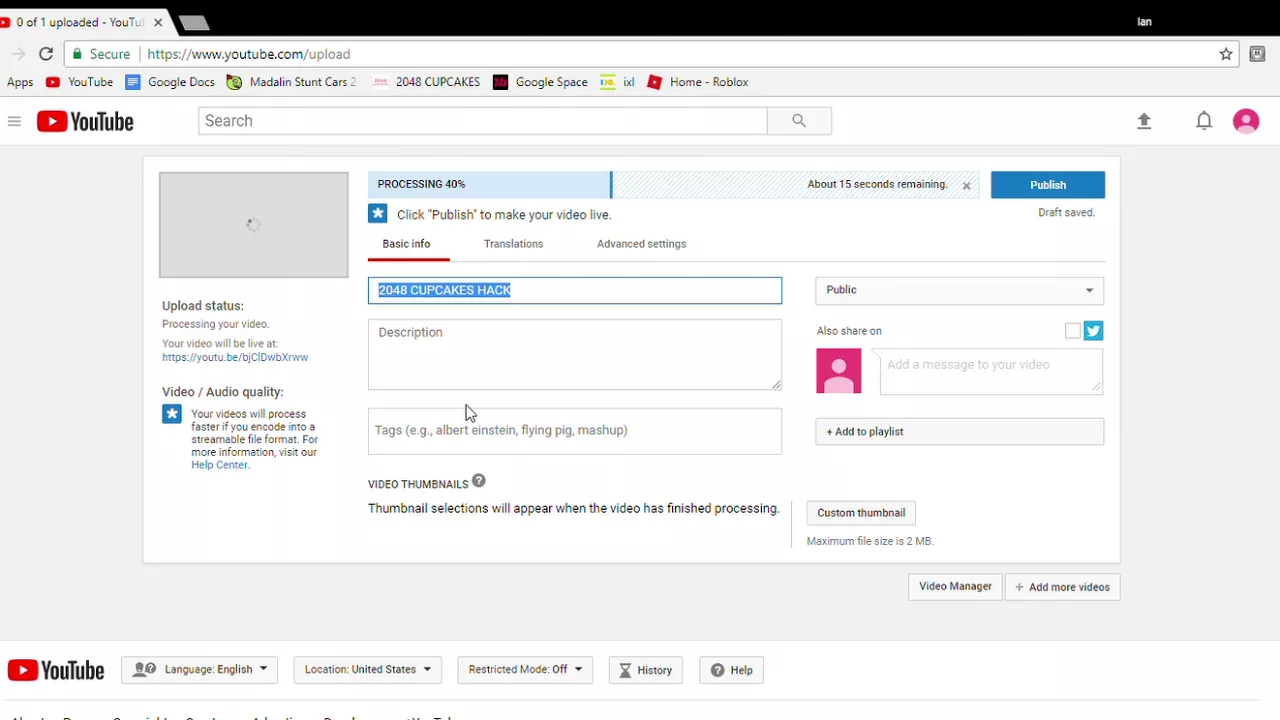
Task: Open the Google Docs bookmark
Action: (x=170, y=82)
